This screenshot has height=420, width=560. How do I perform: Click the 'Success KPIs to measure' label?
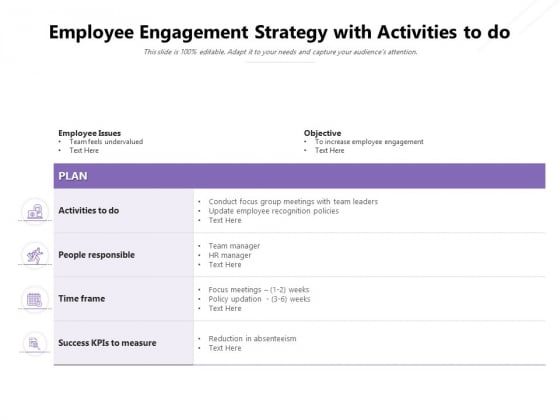[x=107, y=343]
